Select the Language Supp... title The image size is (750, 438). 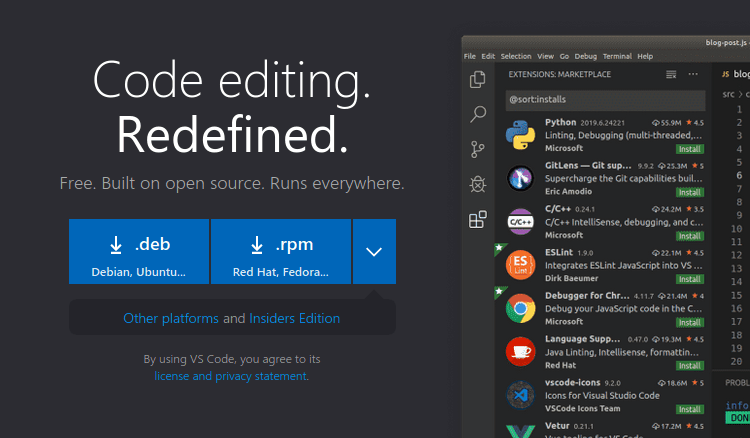click(x=583, y=339)
